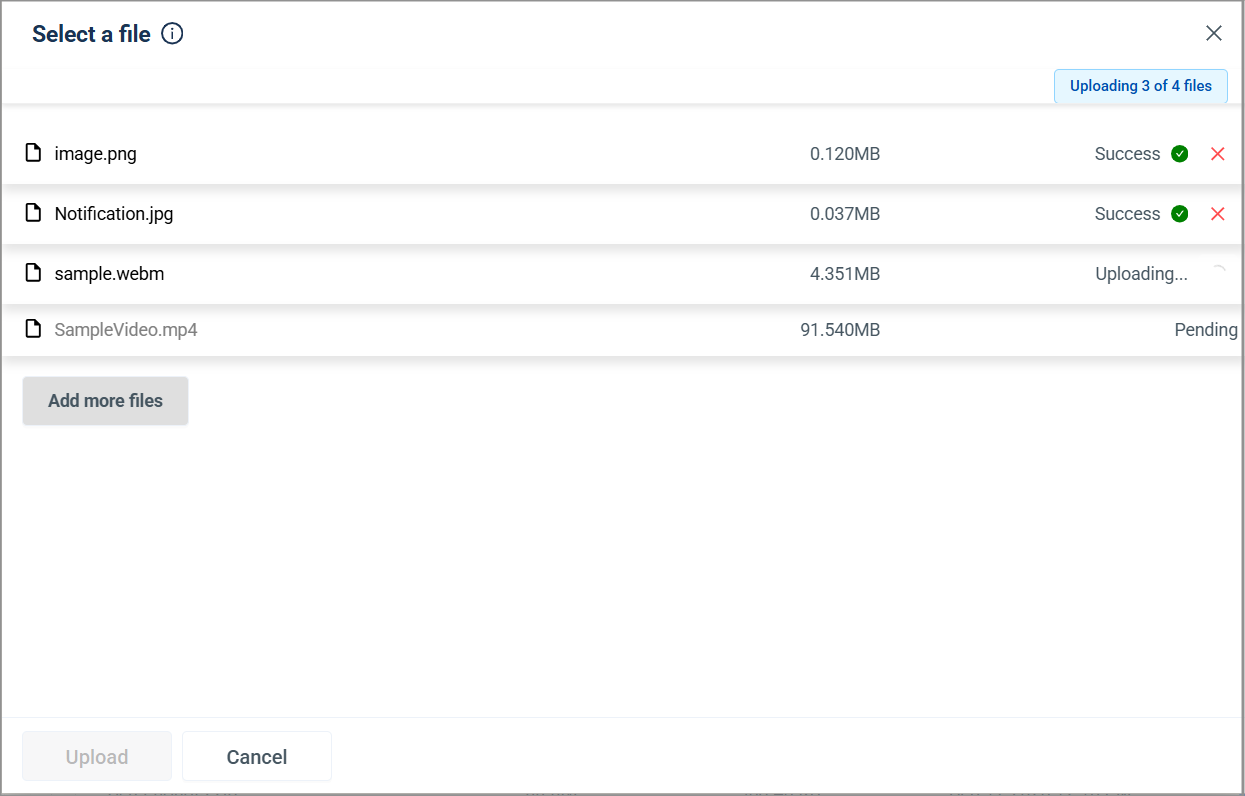Screen dimensions: 1245x796
Task: Click the Success status for Notification.jpg
Action: point(1128,214)
